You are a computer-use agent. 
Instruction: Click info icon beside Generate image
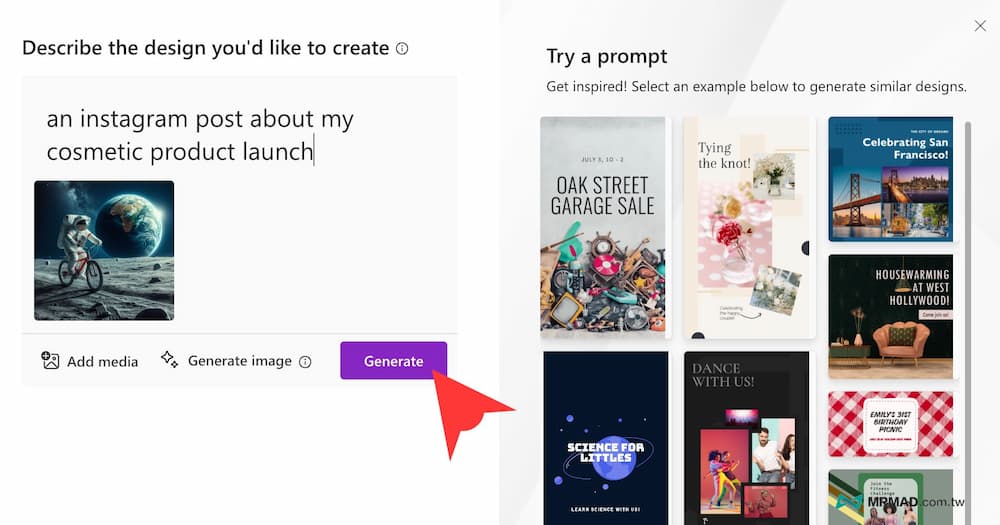tap(306, 362)
